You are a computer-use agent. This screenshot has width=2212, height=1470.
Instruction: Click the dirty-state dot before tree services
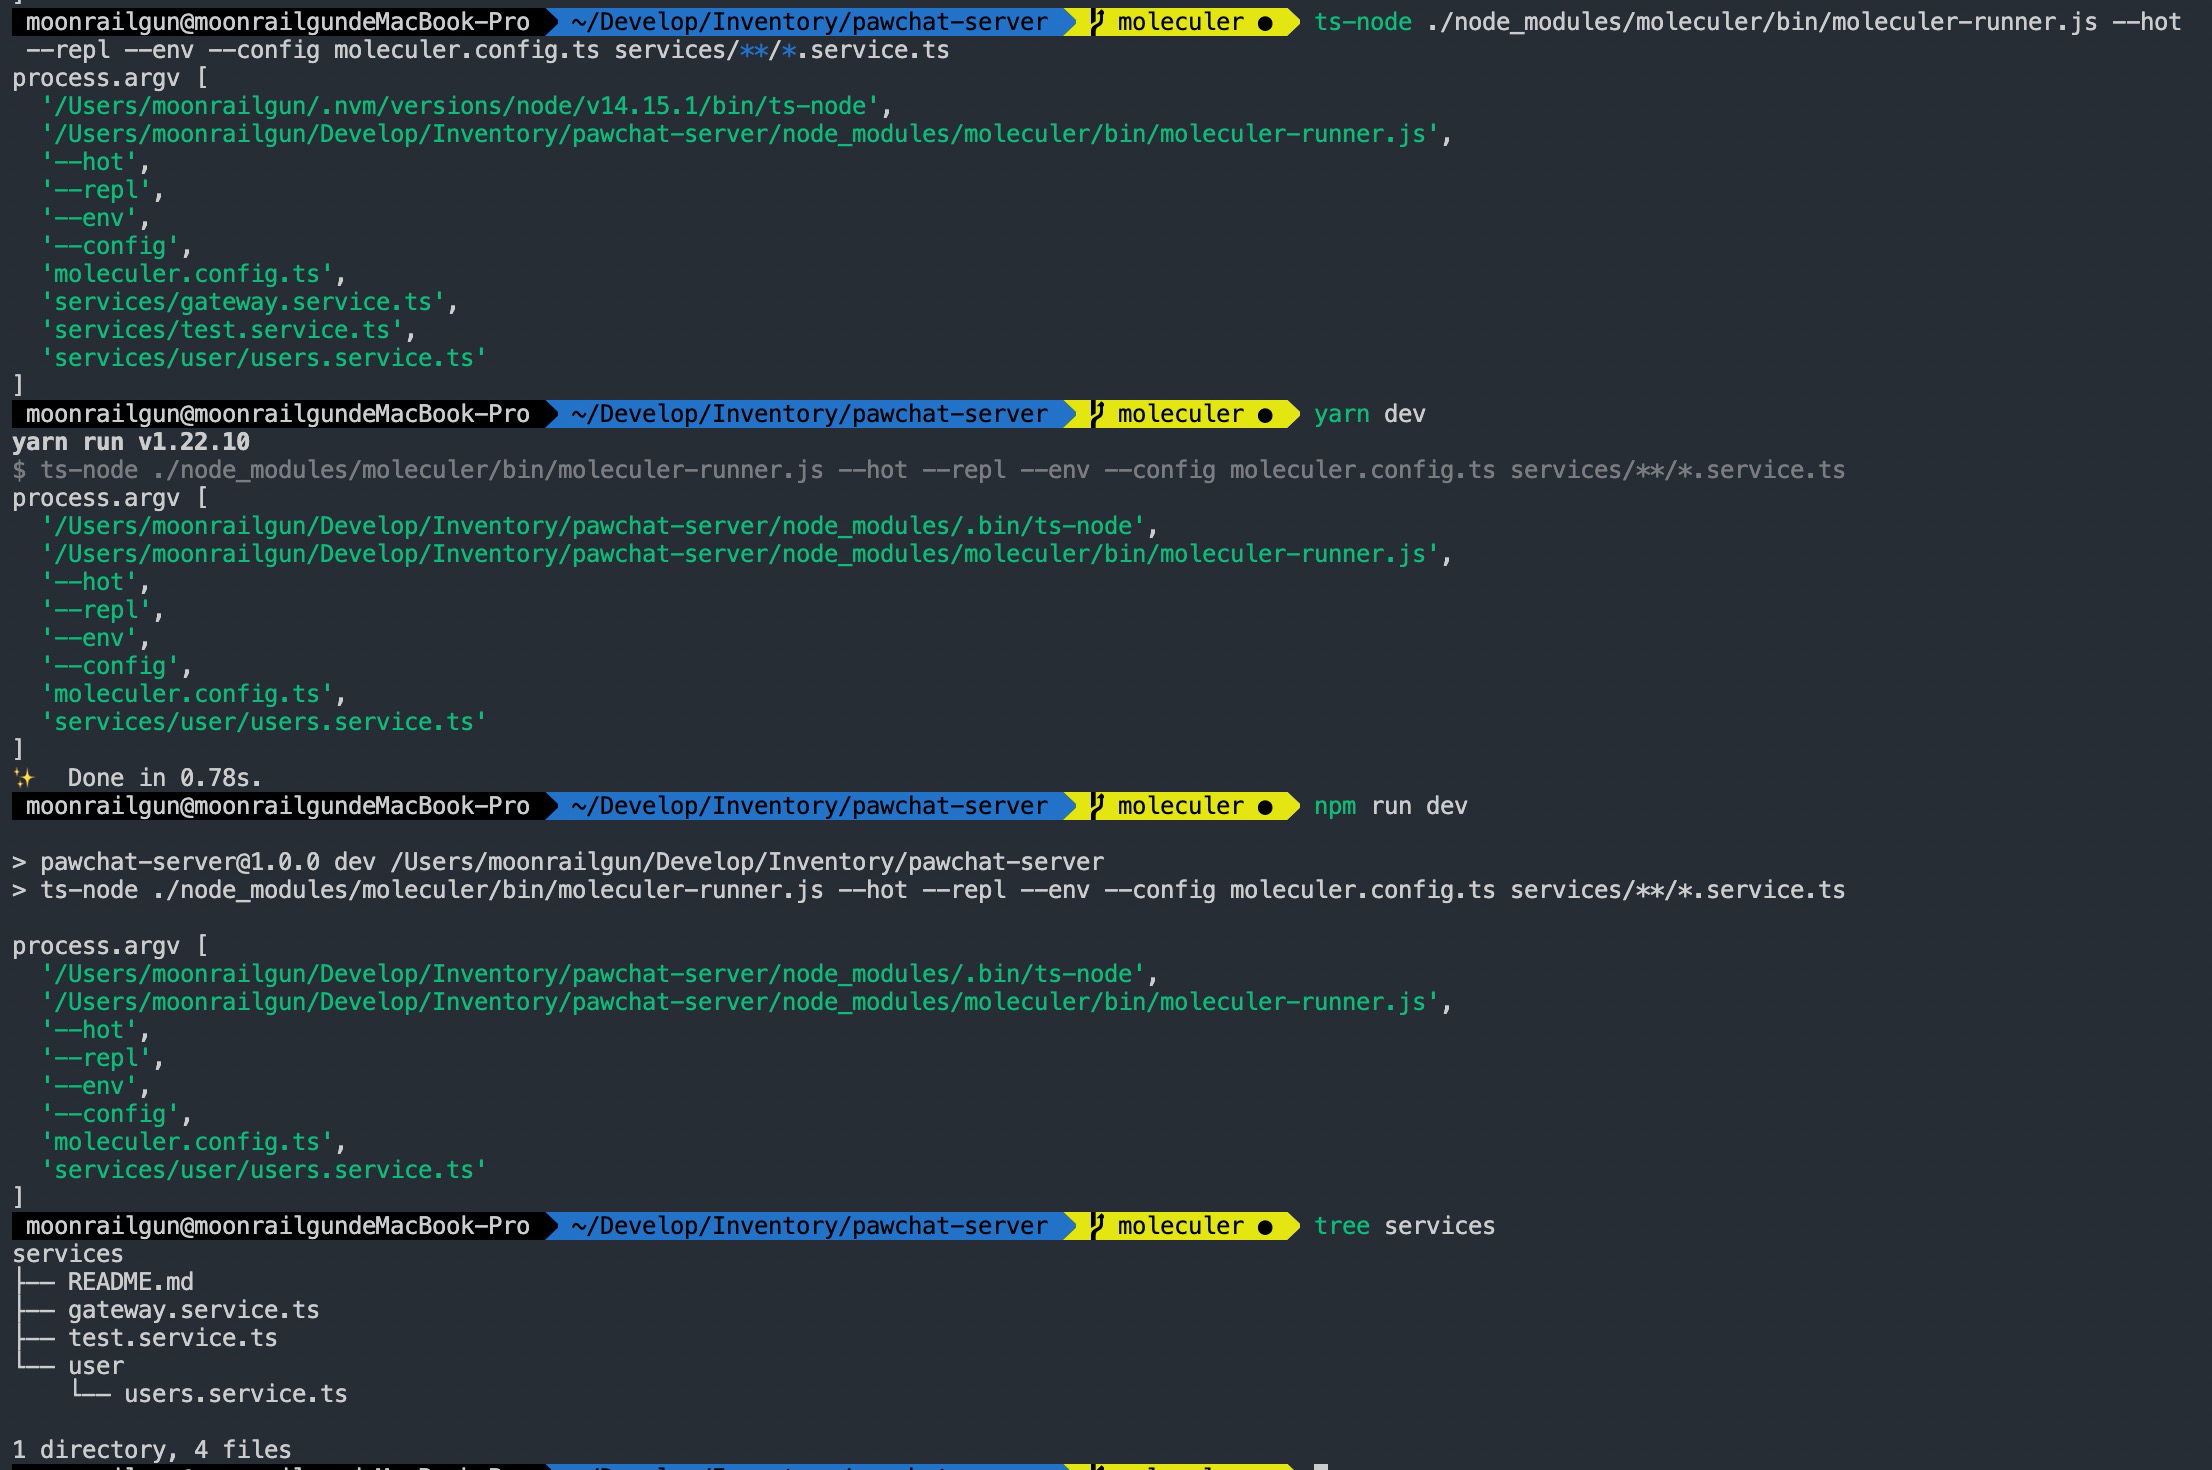point(1265,1227)
